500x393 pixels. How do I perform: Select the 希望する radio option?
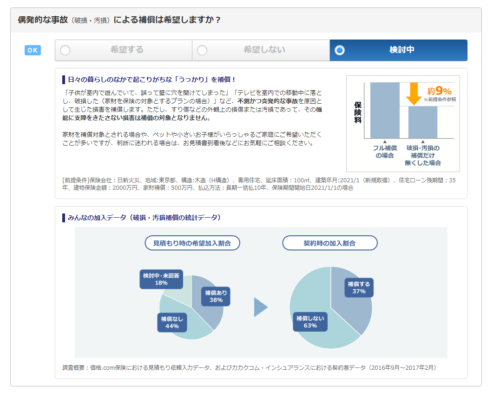123,50
